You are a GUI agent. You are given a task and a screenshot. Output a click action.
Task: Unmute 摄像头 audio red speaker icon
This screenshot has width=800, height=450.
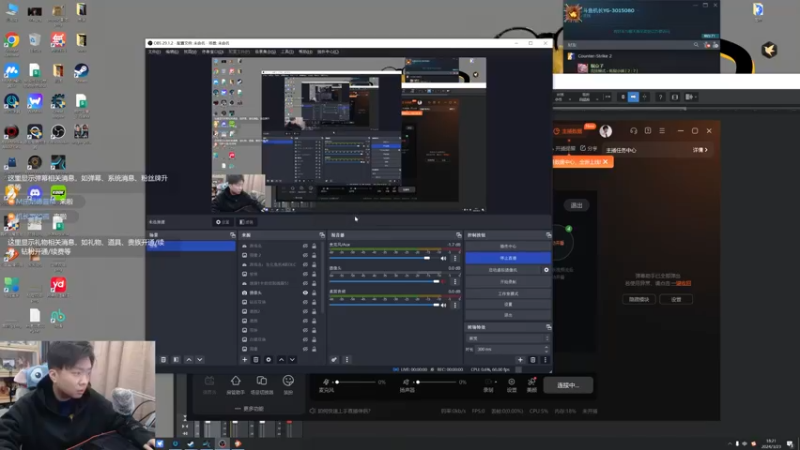[x=443, y=282]
